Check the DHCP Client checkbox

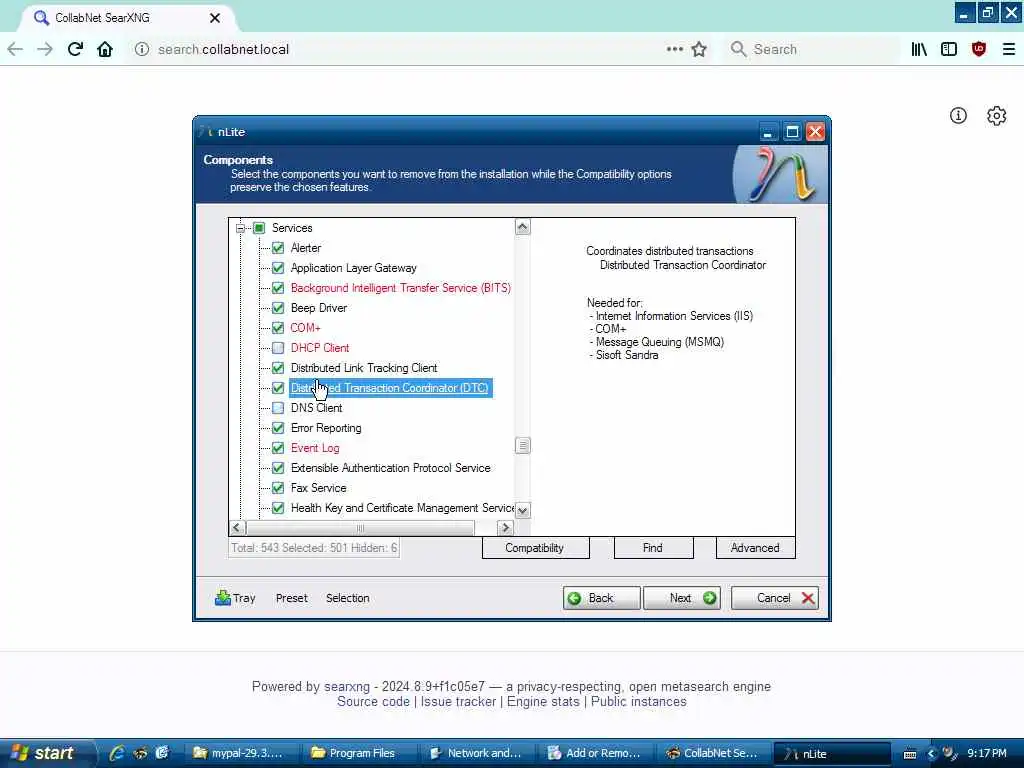pyautogui.click(x=278, y=348)
